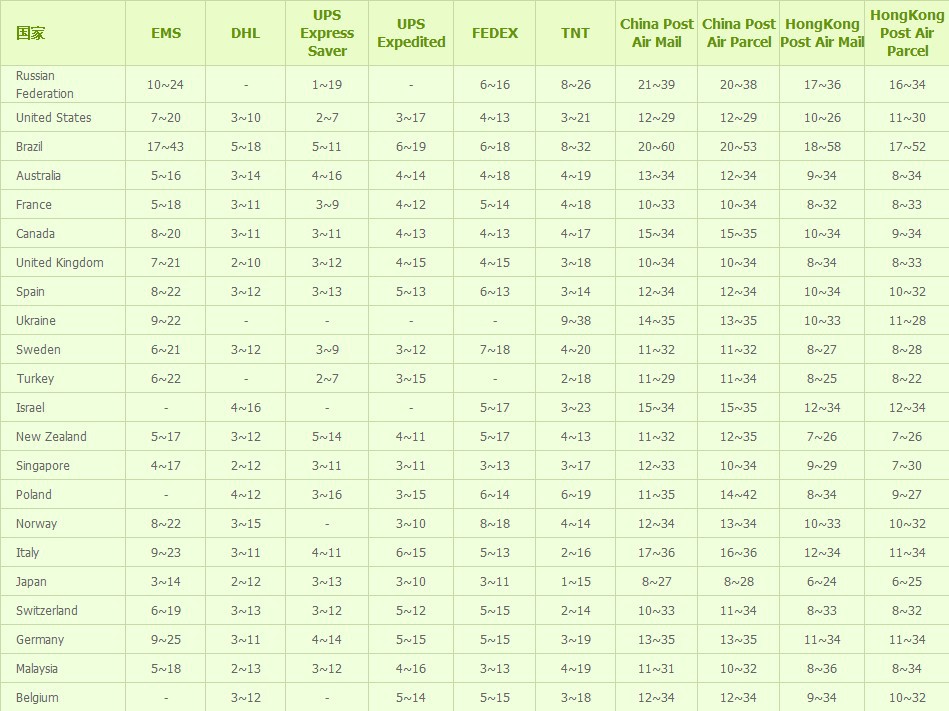Select Turkey HongKong Post Air Parcel 8~22

point(907,379)
